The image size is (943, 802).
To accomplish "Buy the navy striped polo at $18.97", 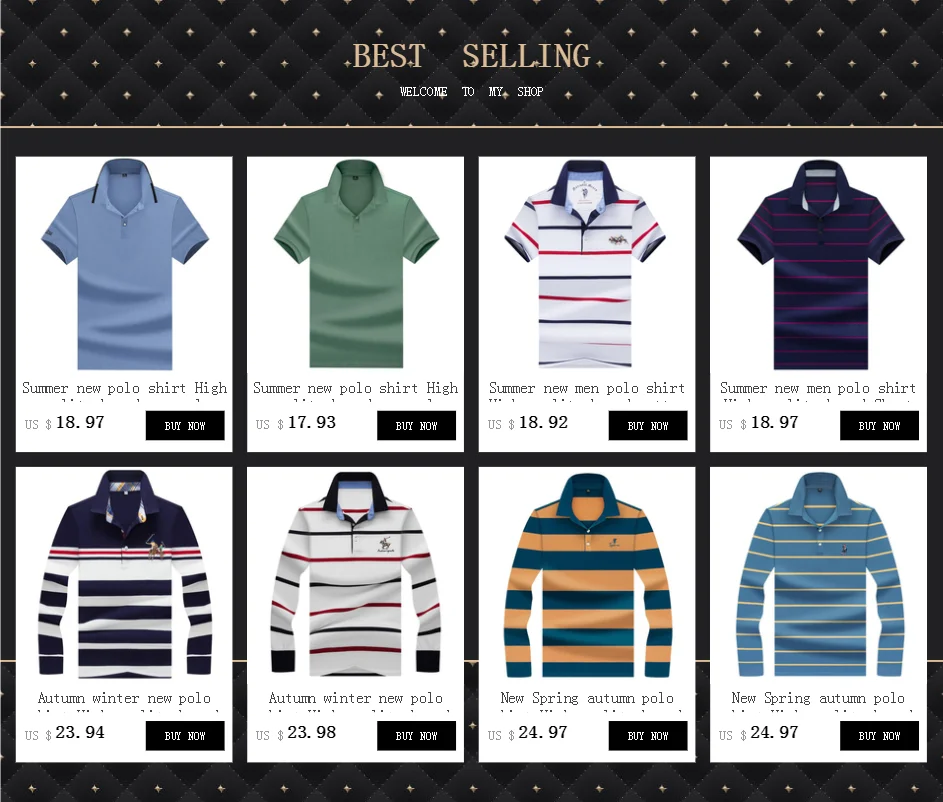I will coord(879,426).
